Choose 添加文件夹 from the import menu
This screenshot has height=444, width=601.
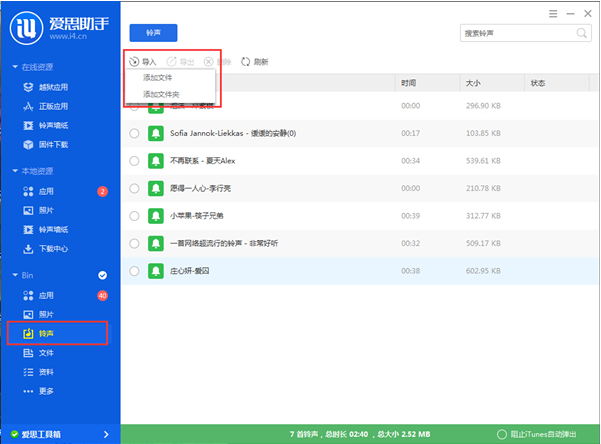160,94
